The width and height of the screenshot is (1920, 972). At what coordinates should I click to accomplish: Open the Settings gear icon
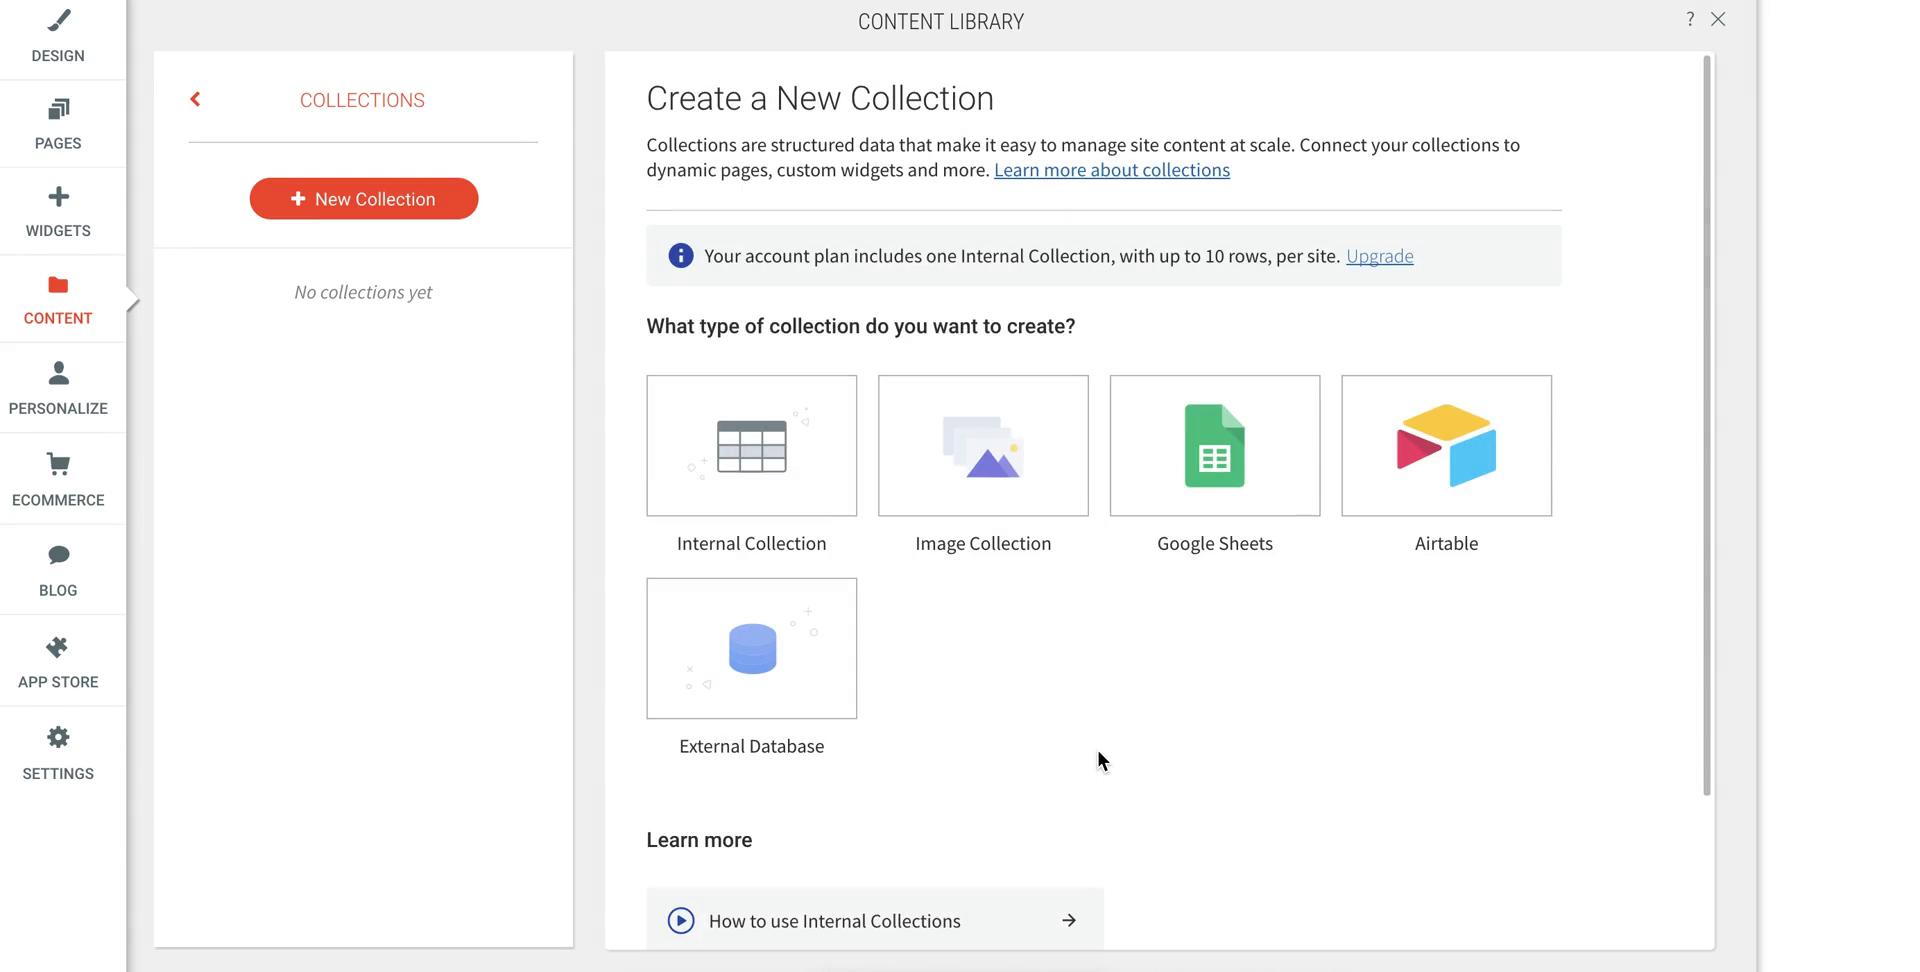(59, 738)
